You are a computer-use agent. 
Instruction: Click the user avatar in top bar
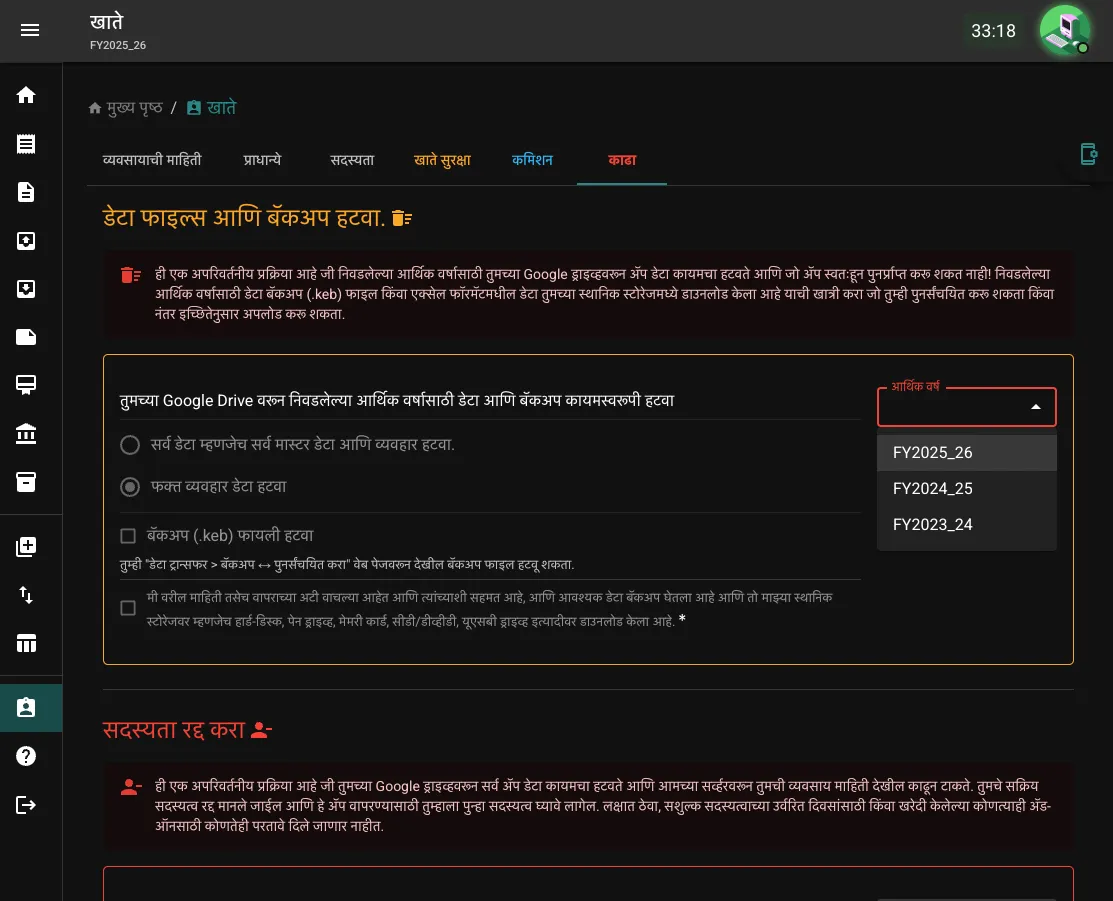pos(1064,31)
